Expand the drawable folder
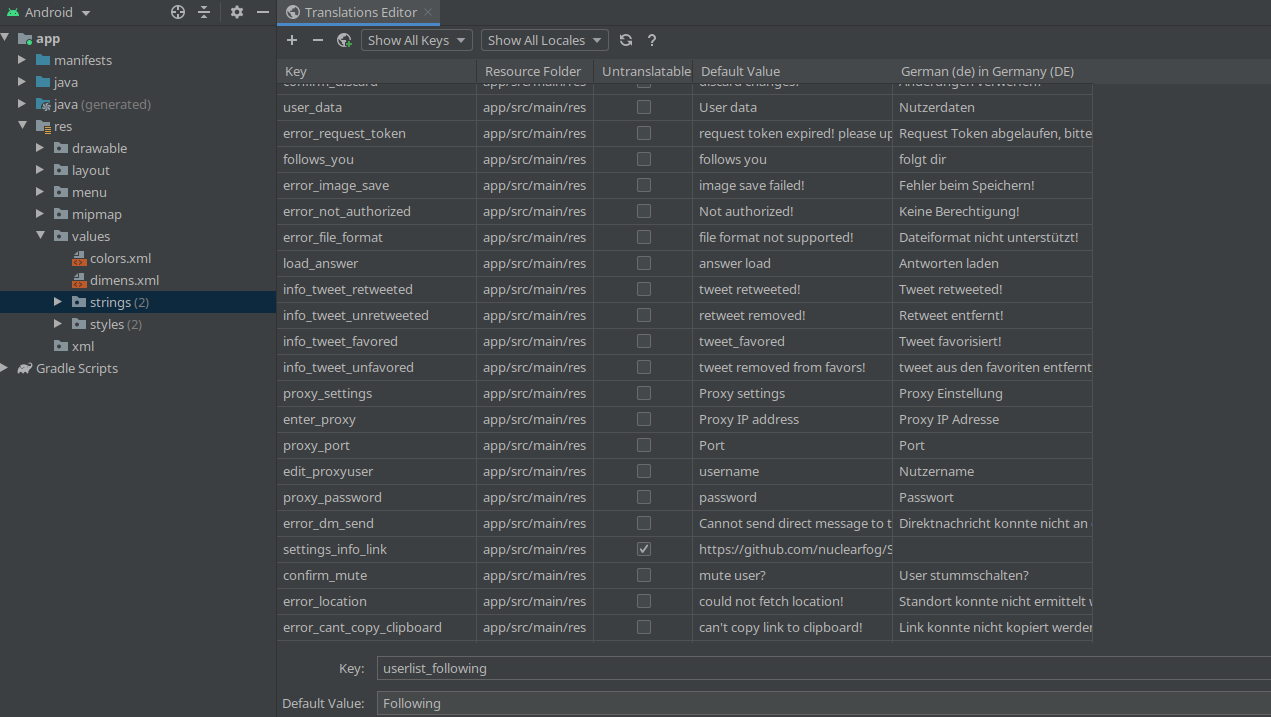 [41, 148]
